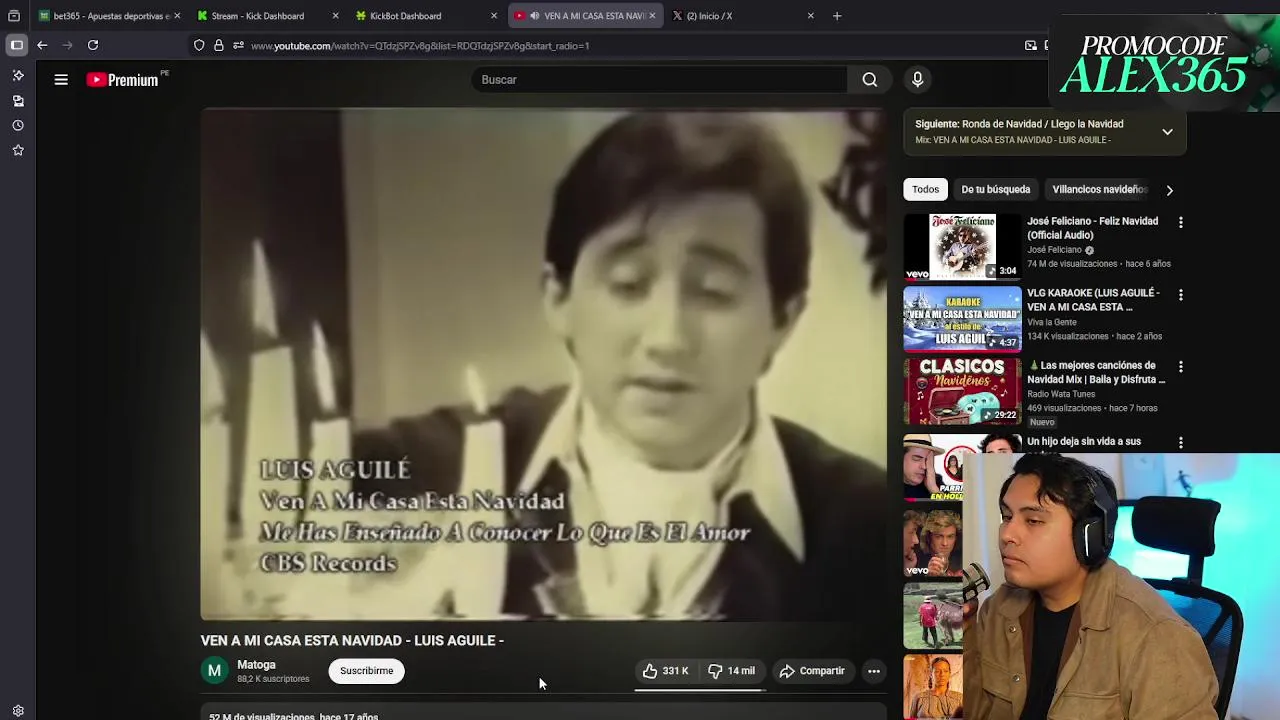Click the video player to pause
This screenshot has height=720, width=1280.
(543, 365)
